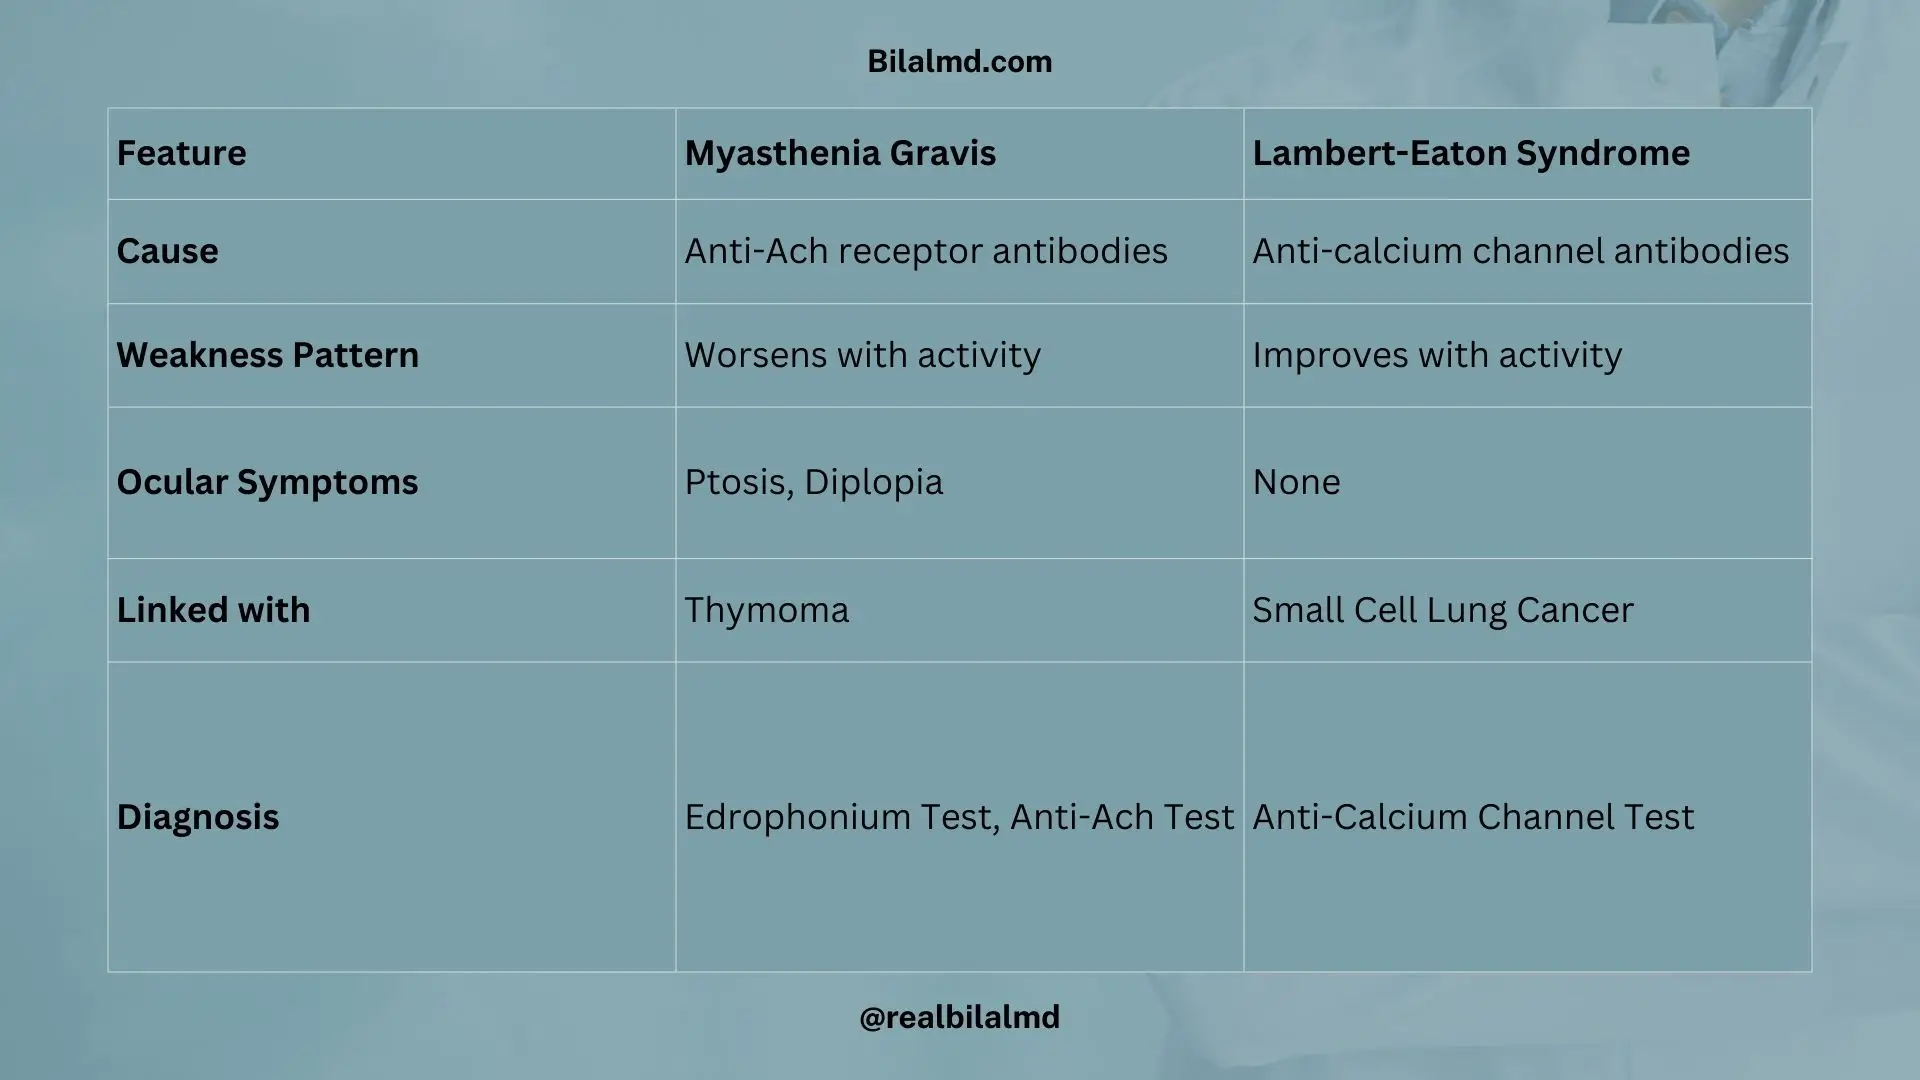The height and width of the screenshot is (1080, 1920).
Task: Select the Myasthenia Gravis column header
Action: [x=840, y=153]
